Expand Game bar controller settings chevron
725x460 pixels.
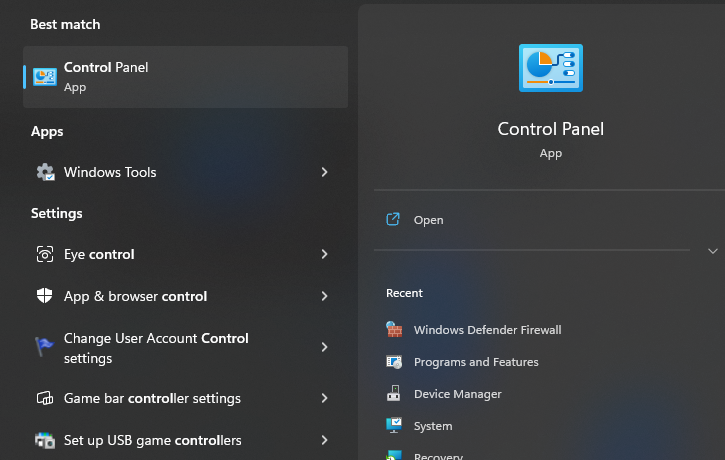325,398
